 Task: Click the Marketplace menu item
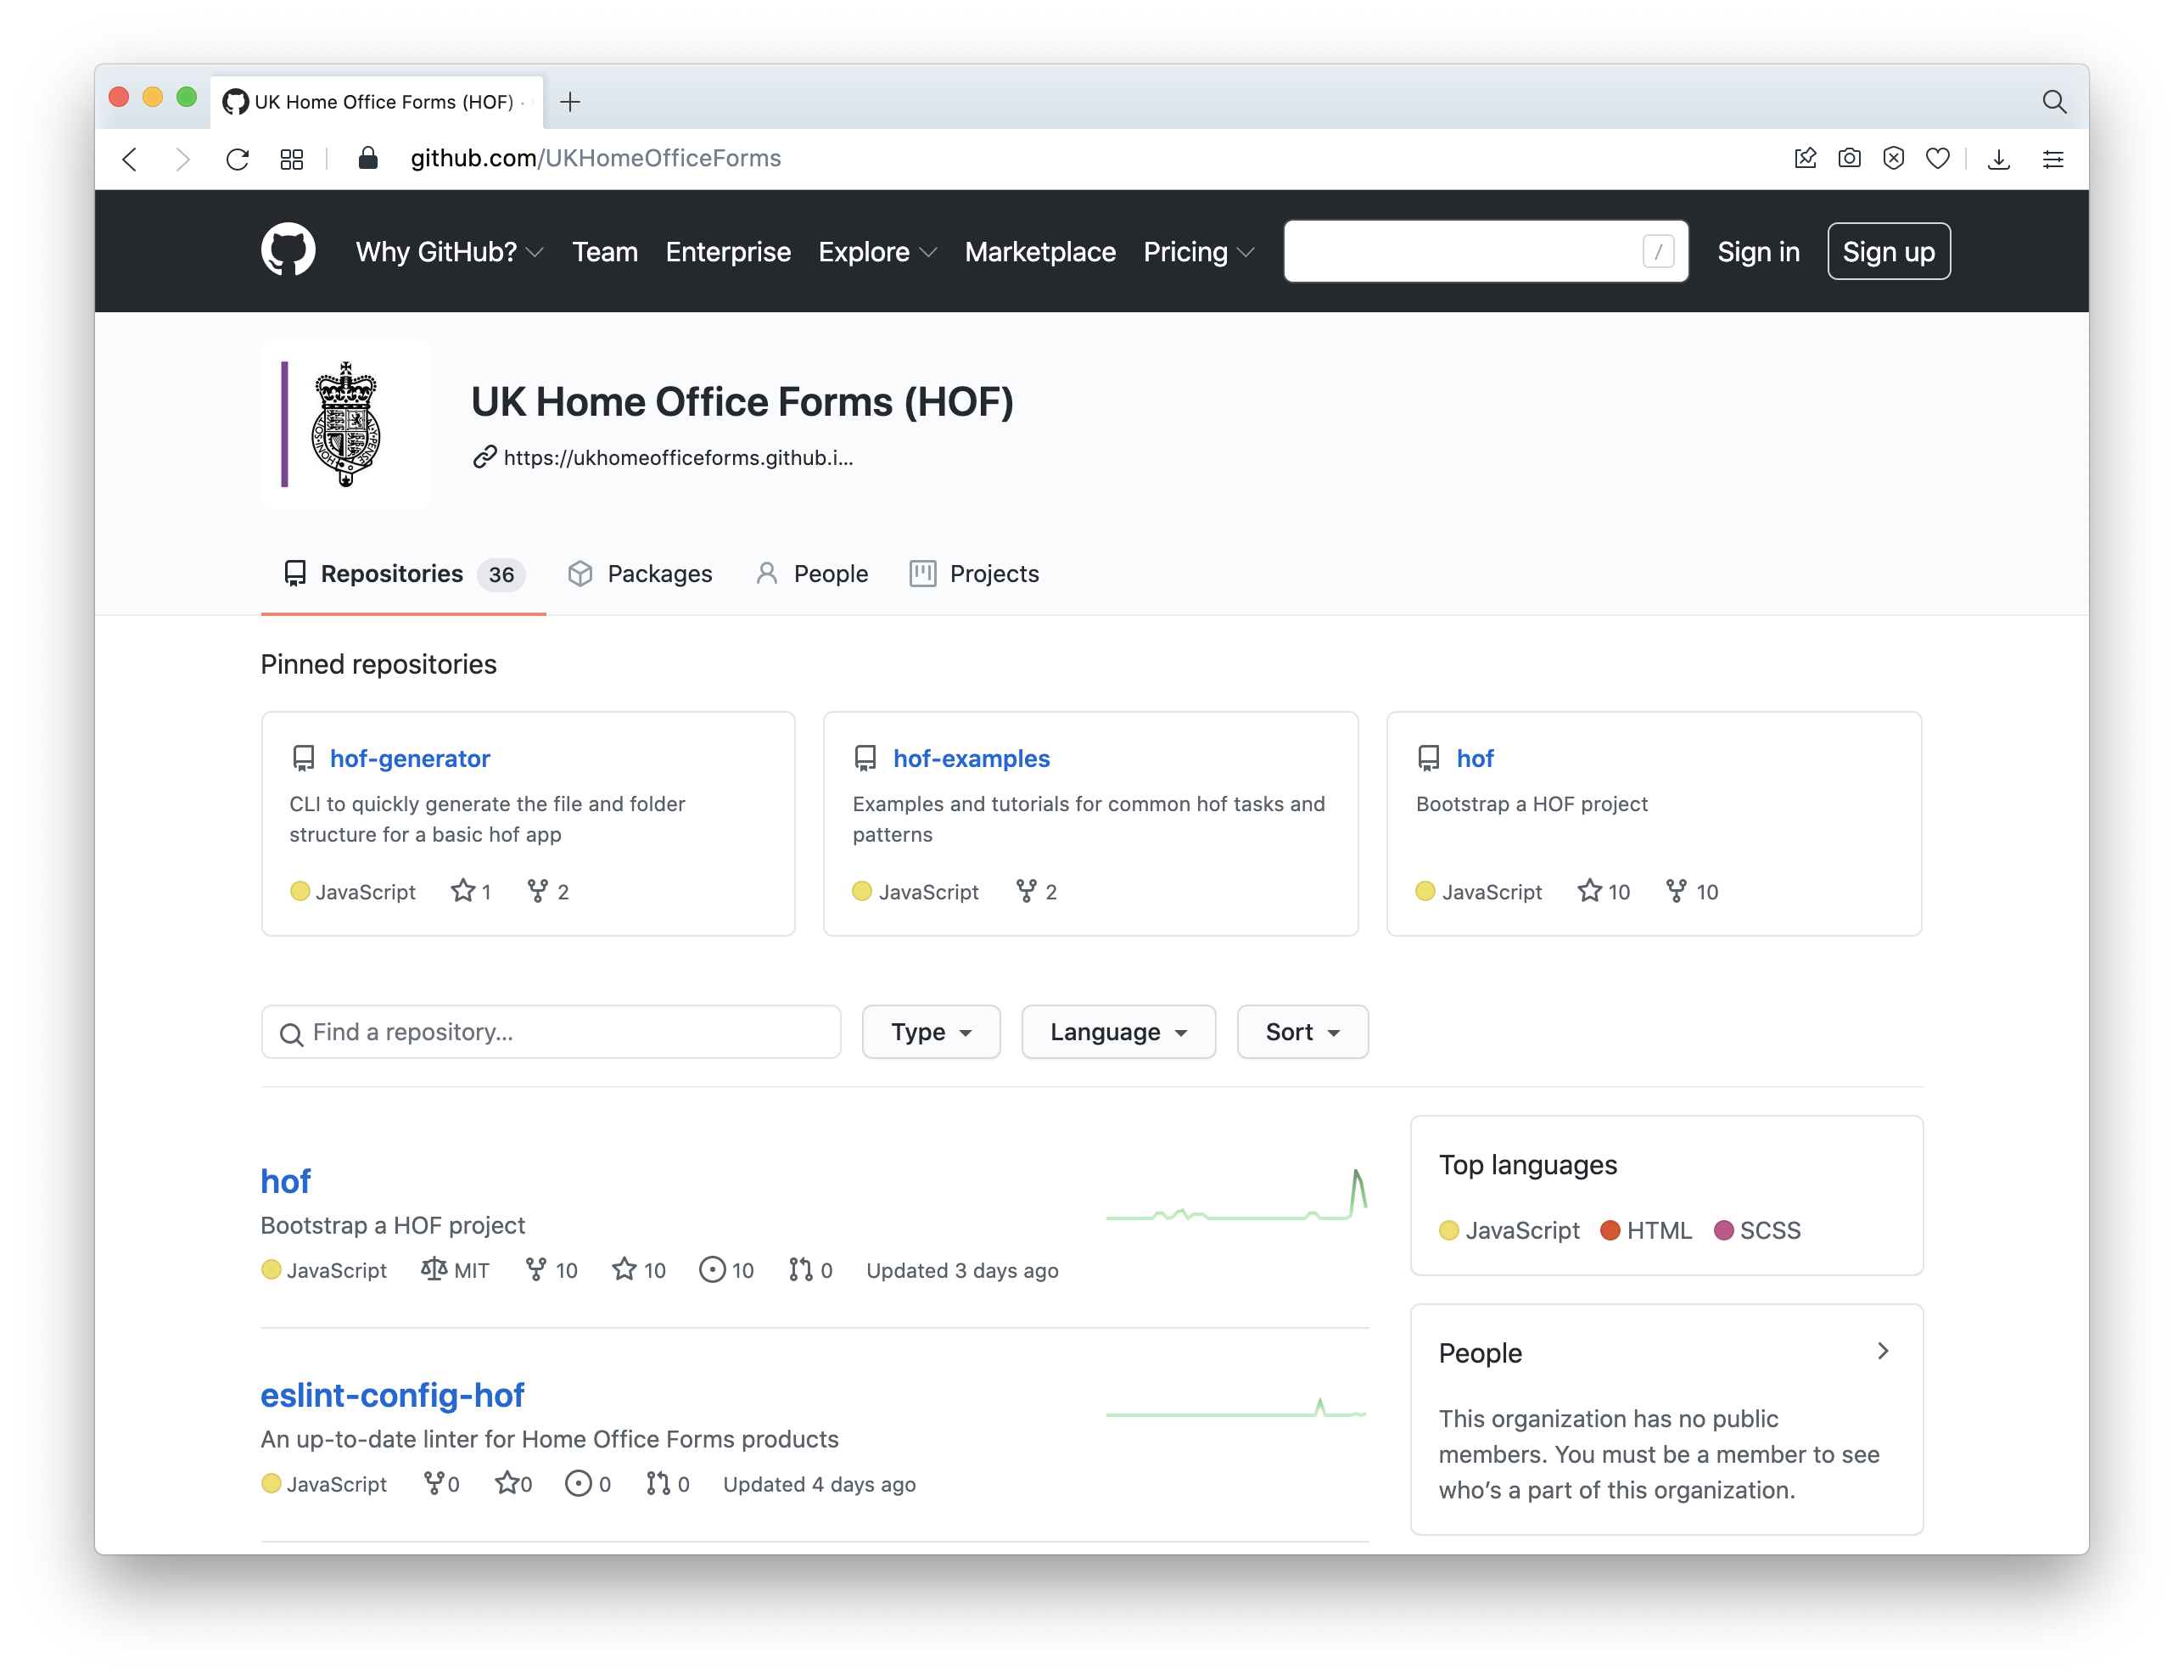click(x=1041, y=250)
